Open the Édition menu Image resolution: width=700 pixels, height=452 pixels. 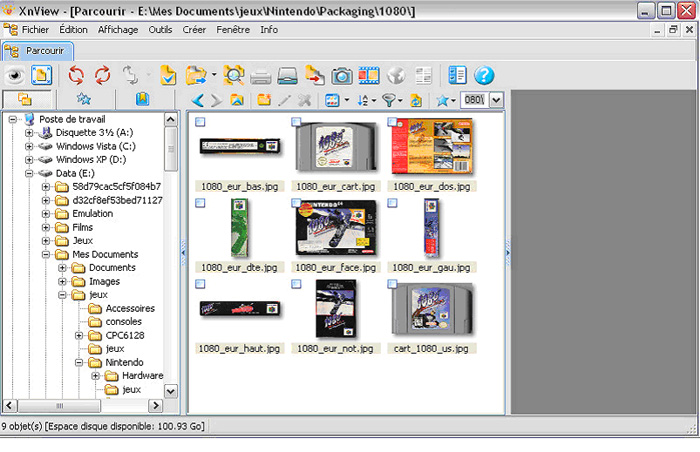(73, 29)
